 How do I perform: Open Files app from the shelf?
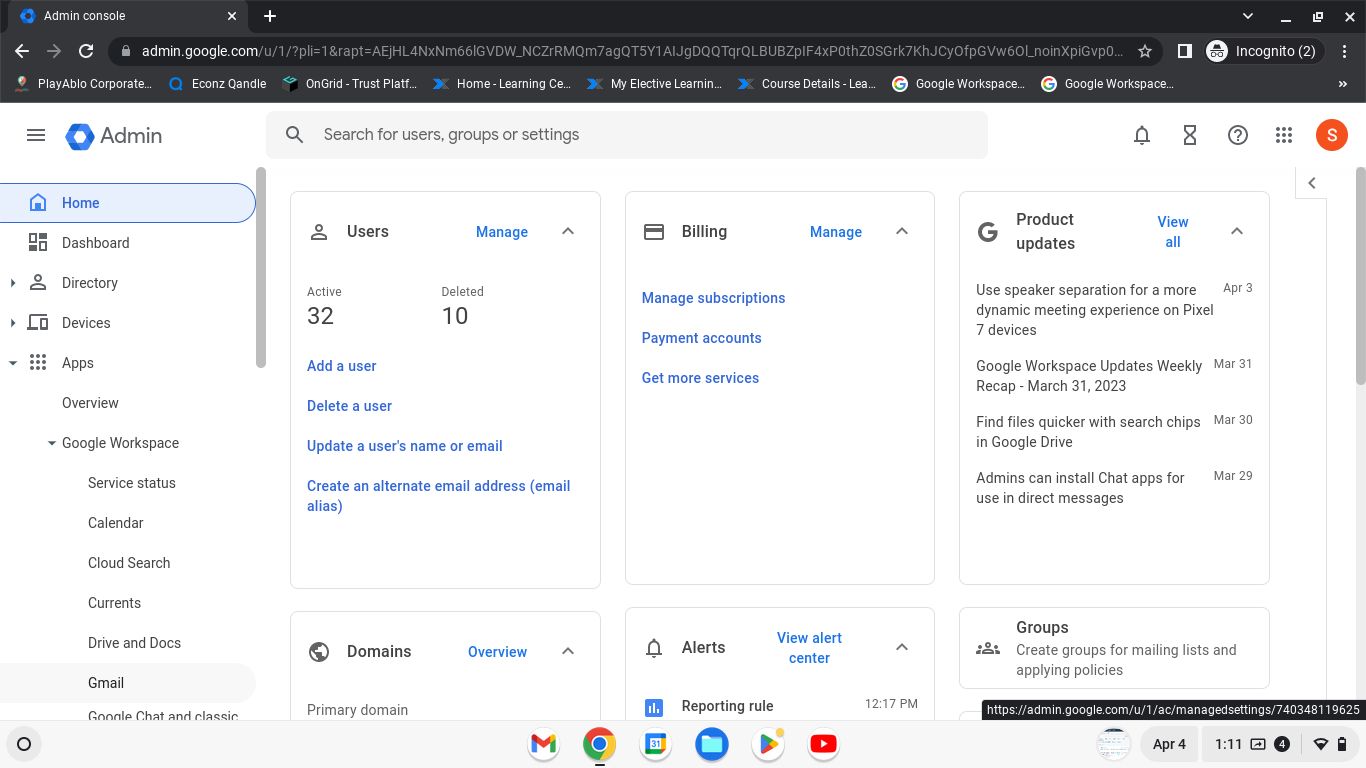[711, 744]
